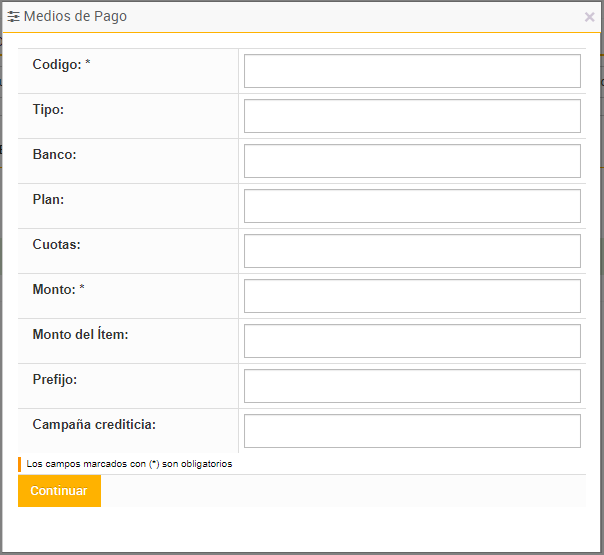
Task: Click into the Plan field
Action: click(x=412, y=206)
